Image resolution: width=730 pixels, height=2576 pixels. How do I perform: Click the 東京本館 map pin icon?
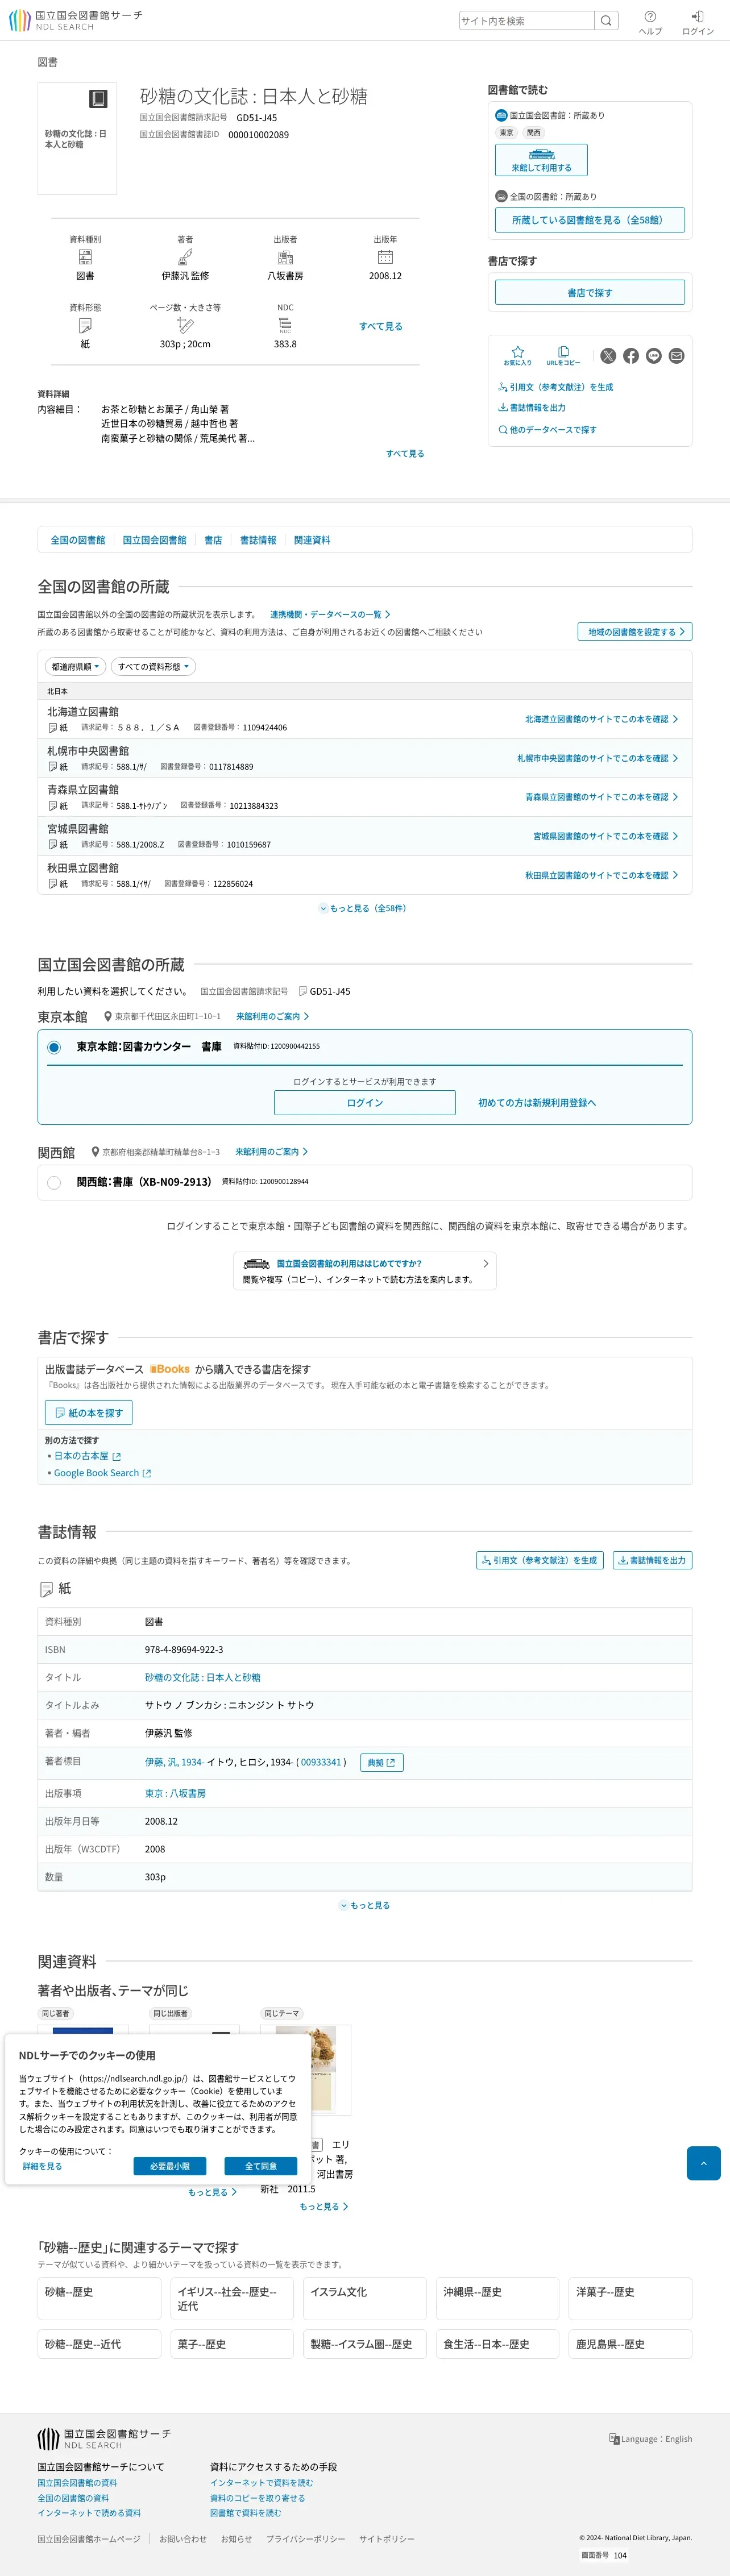(x=108, y=1016)
